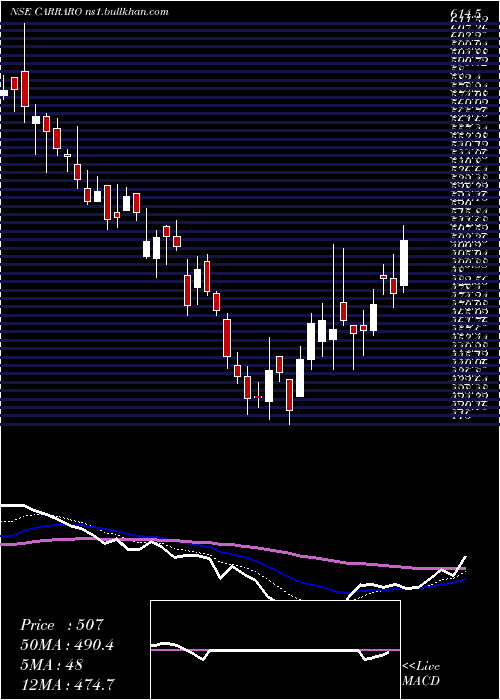Click the NSE CARRARO ns1.bullkhan.com chart title

[x=89, y=12]
